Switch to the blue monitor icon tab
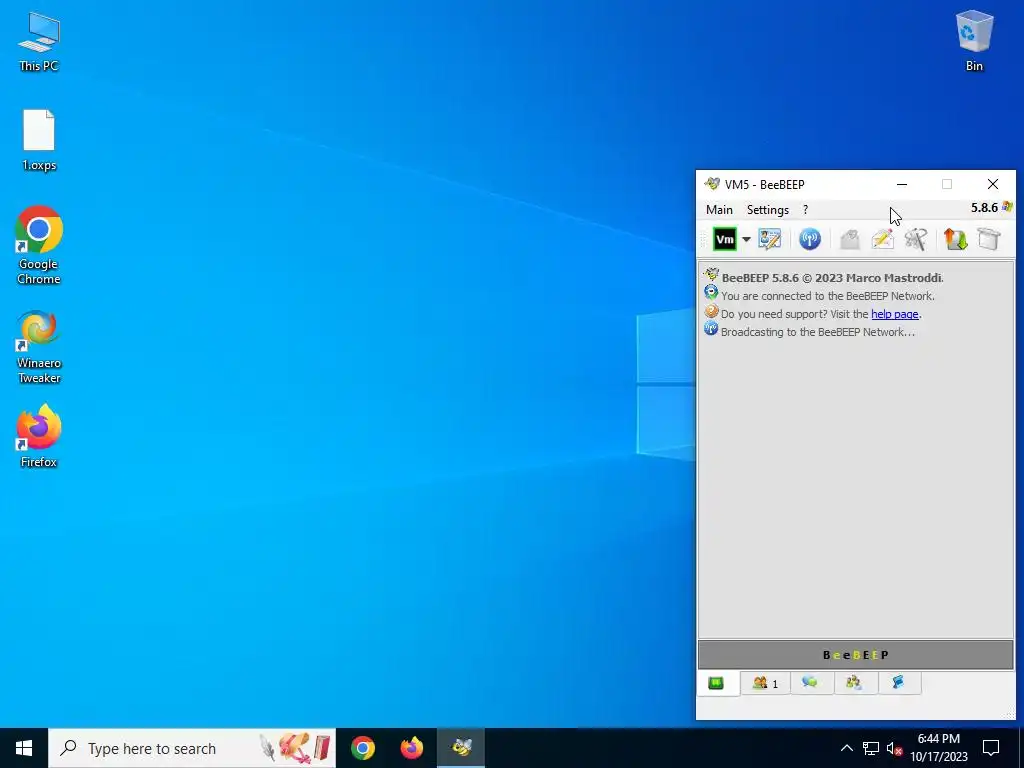The height and width of the screenshot is (768, 1024). 899,682
